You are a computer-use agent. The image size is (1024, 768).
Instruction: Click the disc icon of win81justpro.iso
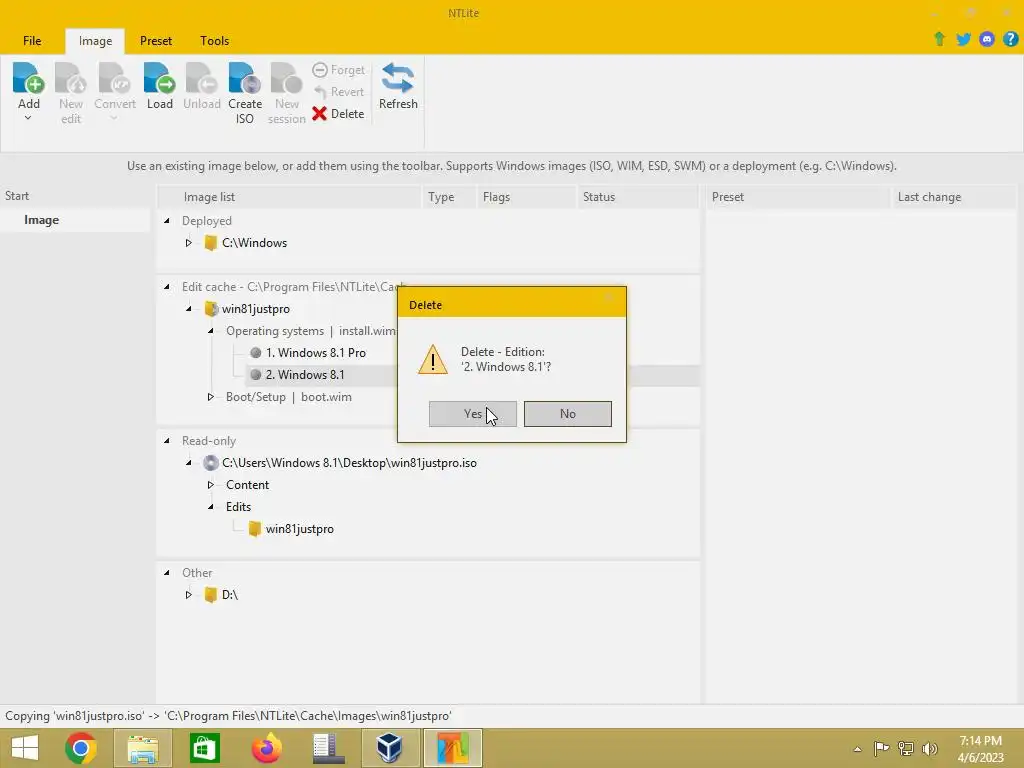click(210, 463)
